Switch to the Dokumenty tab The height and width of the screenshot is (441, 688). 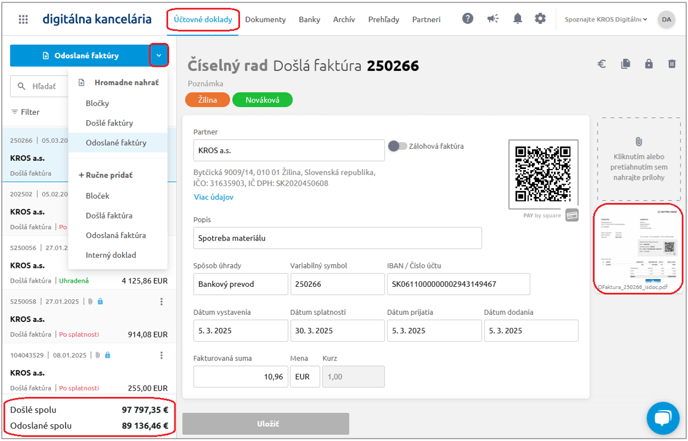point(265,19)
